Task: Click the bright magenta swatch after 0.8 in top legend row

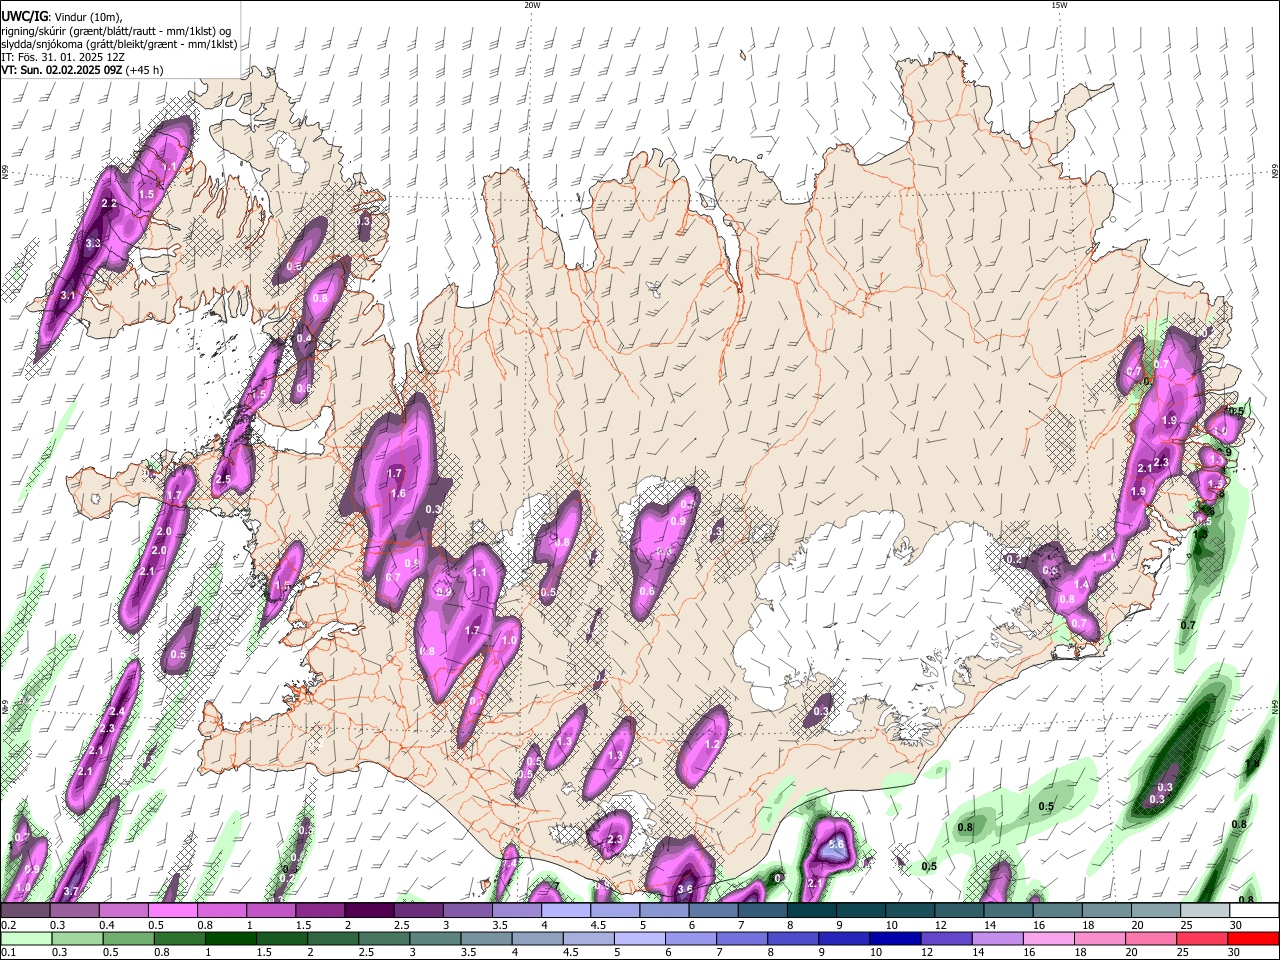Action: click(x=221, y=911)
